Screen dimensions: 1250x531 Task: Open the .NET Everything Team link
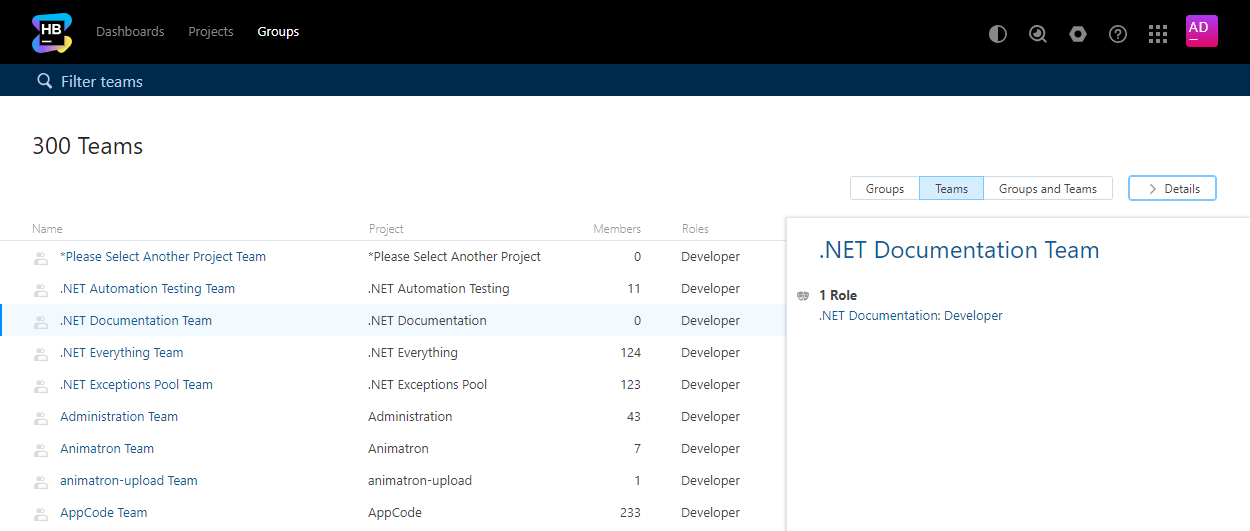122,353
